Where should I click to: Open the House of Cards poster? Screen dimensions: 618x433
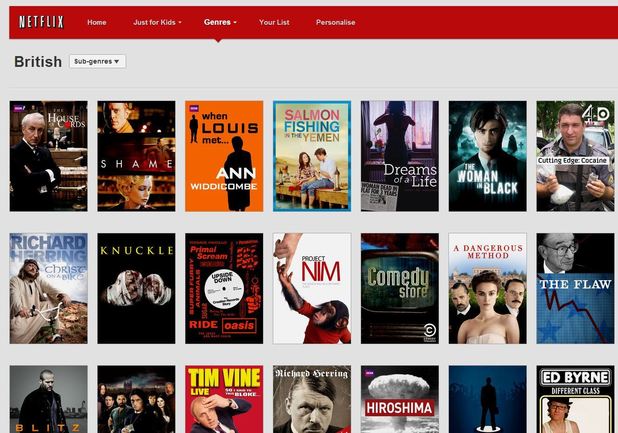(x=48, y=156)
